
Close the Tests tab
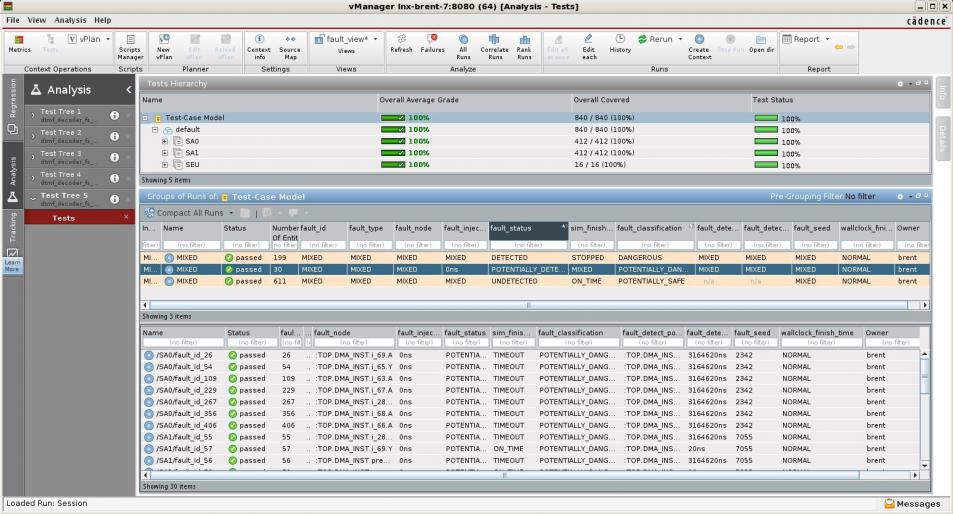pyautogui.click(x=126, y=217)
